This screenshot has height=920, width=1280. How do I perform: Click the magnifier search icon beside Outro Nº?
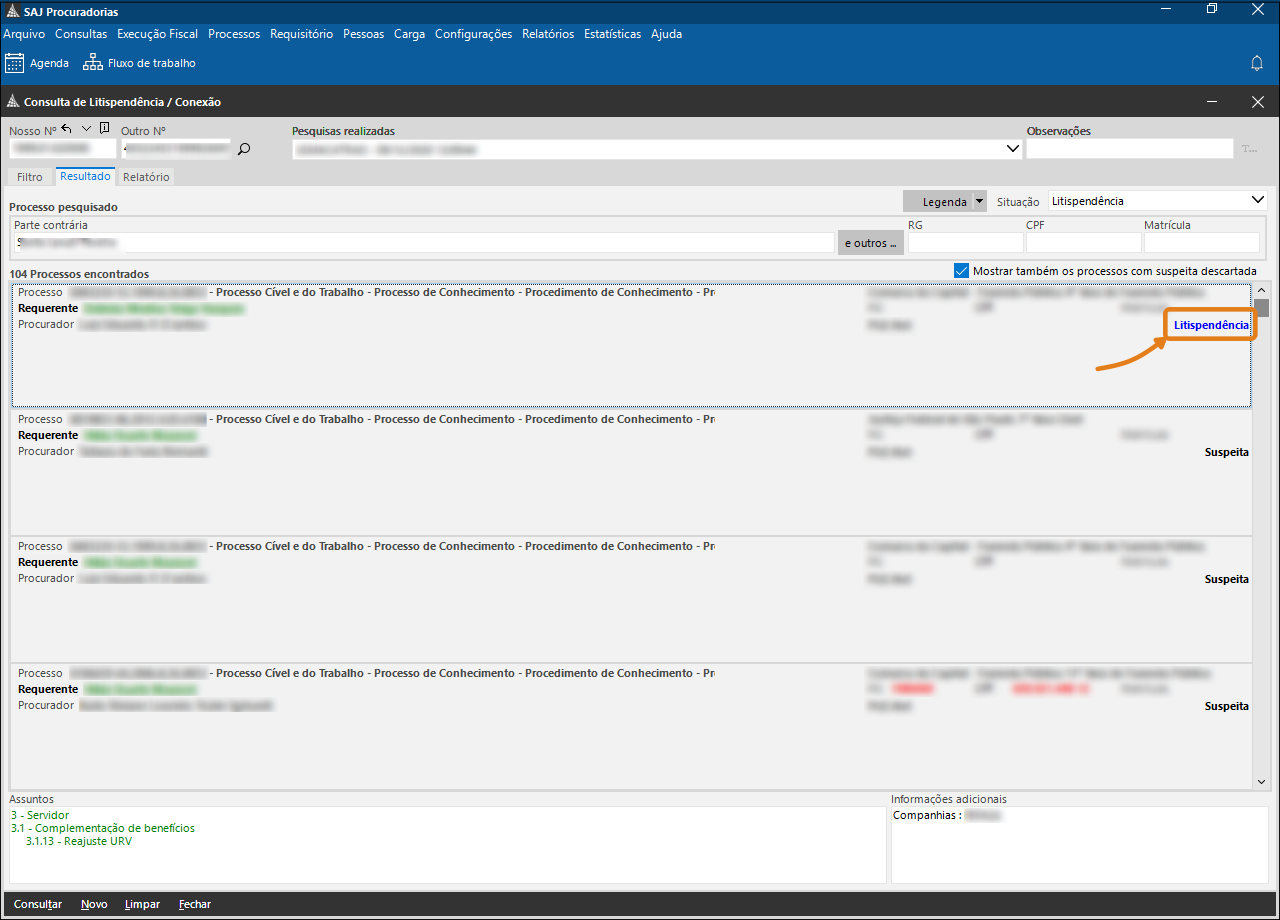point(243,150)
